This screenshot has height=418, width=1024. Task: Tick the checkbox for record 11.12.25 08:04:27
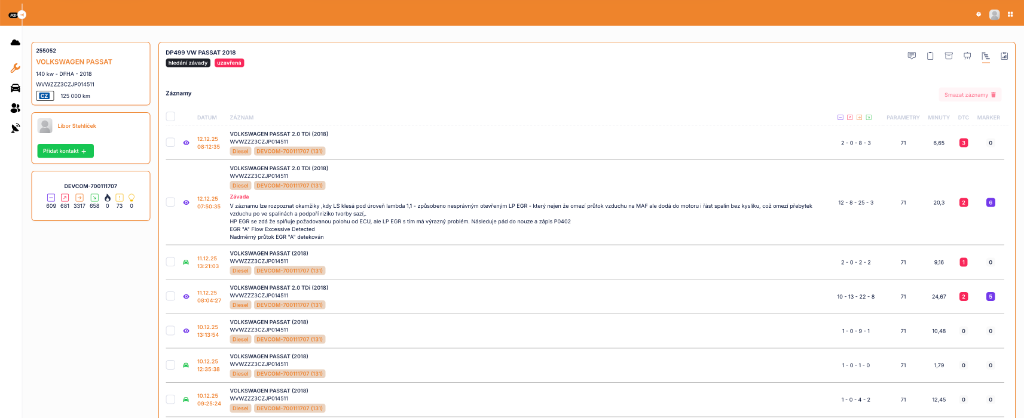pos(170,297)
